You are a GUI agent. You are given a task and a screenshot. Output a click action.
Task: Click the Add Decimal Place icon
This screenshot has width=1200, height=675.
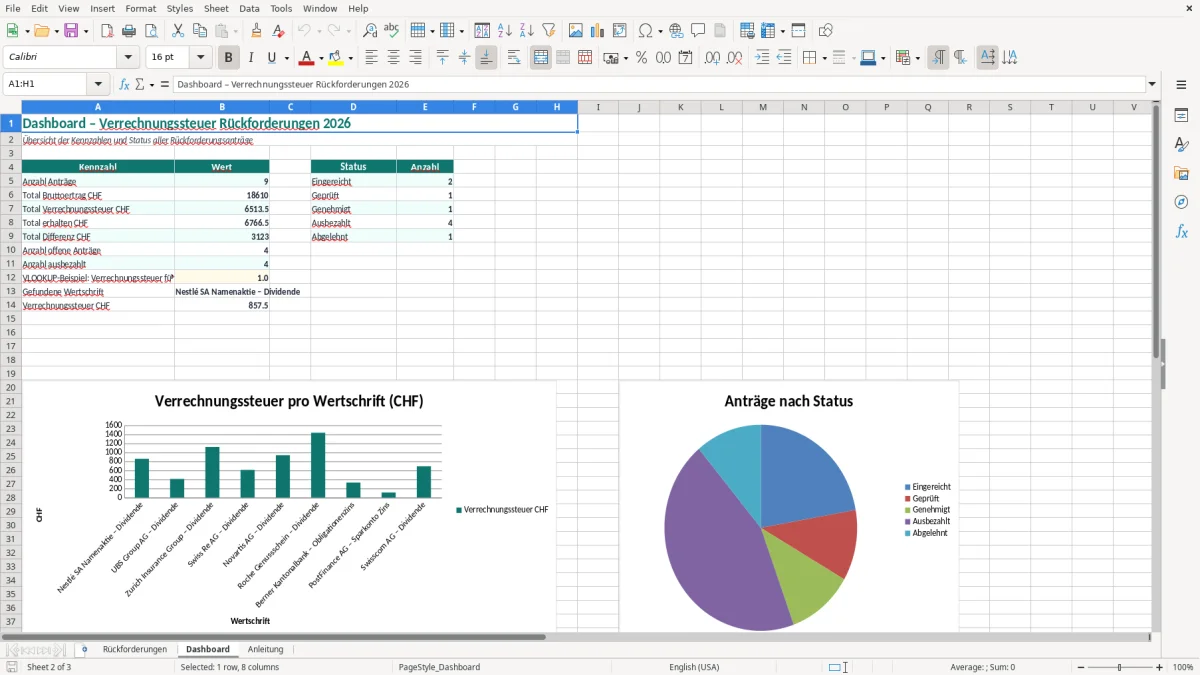point(712,58)
